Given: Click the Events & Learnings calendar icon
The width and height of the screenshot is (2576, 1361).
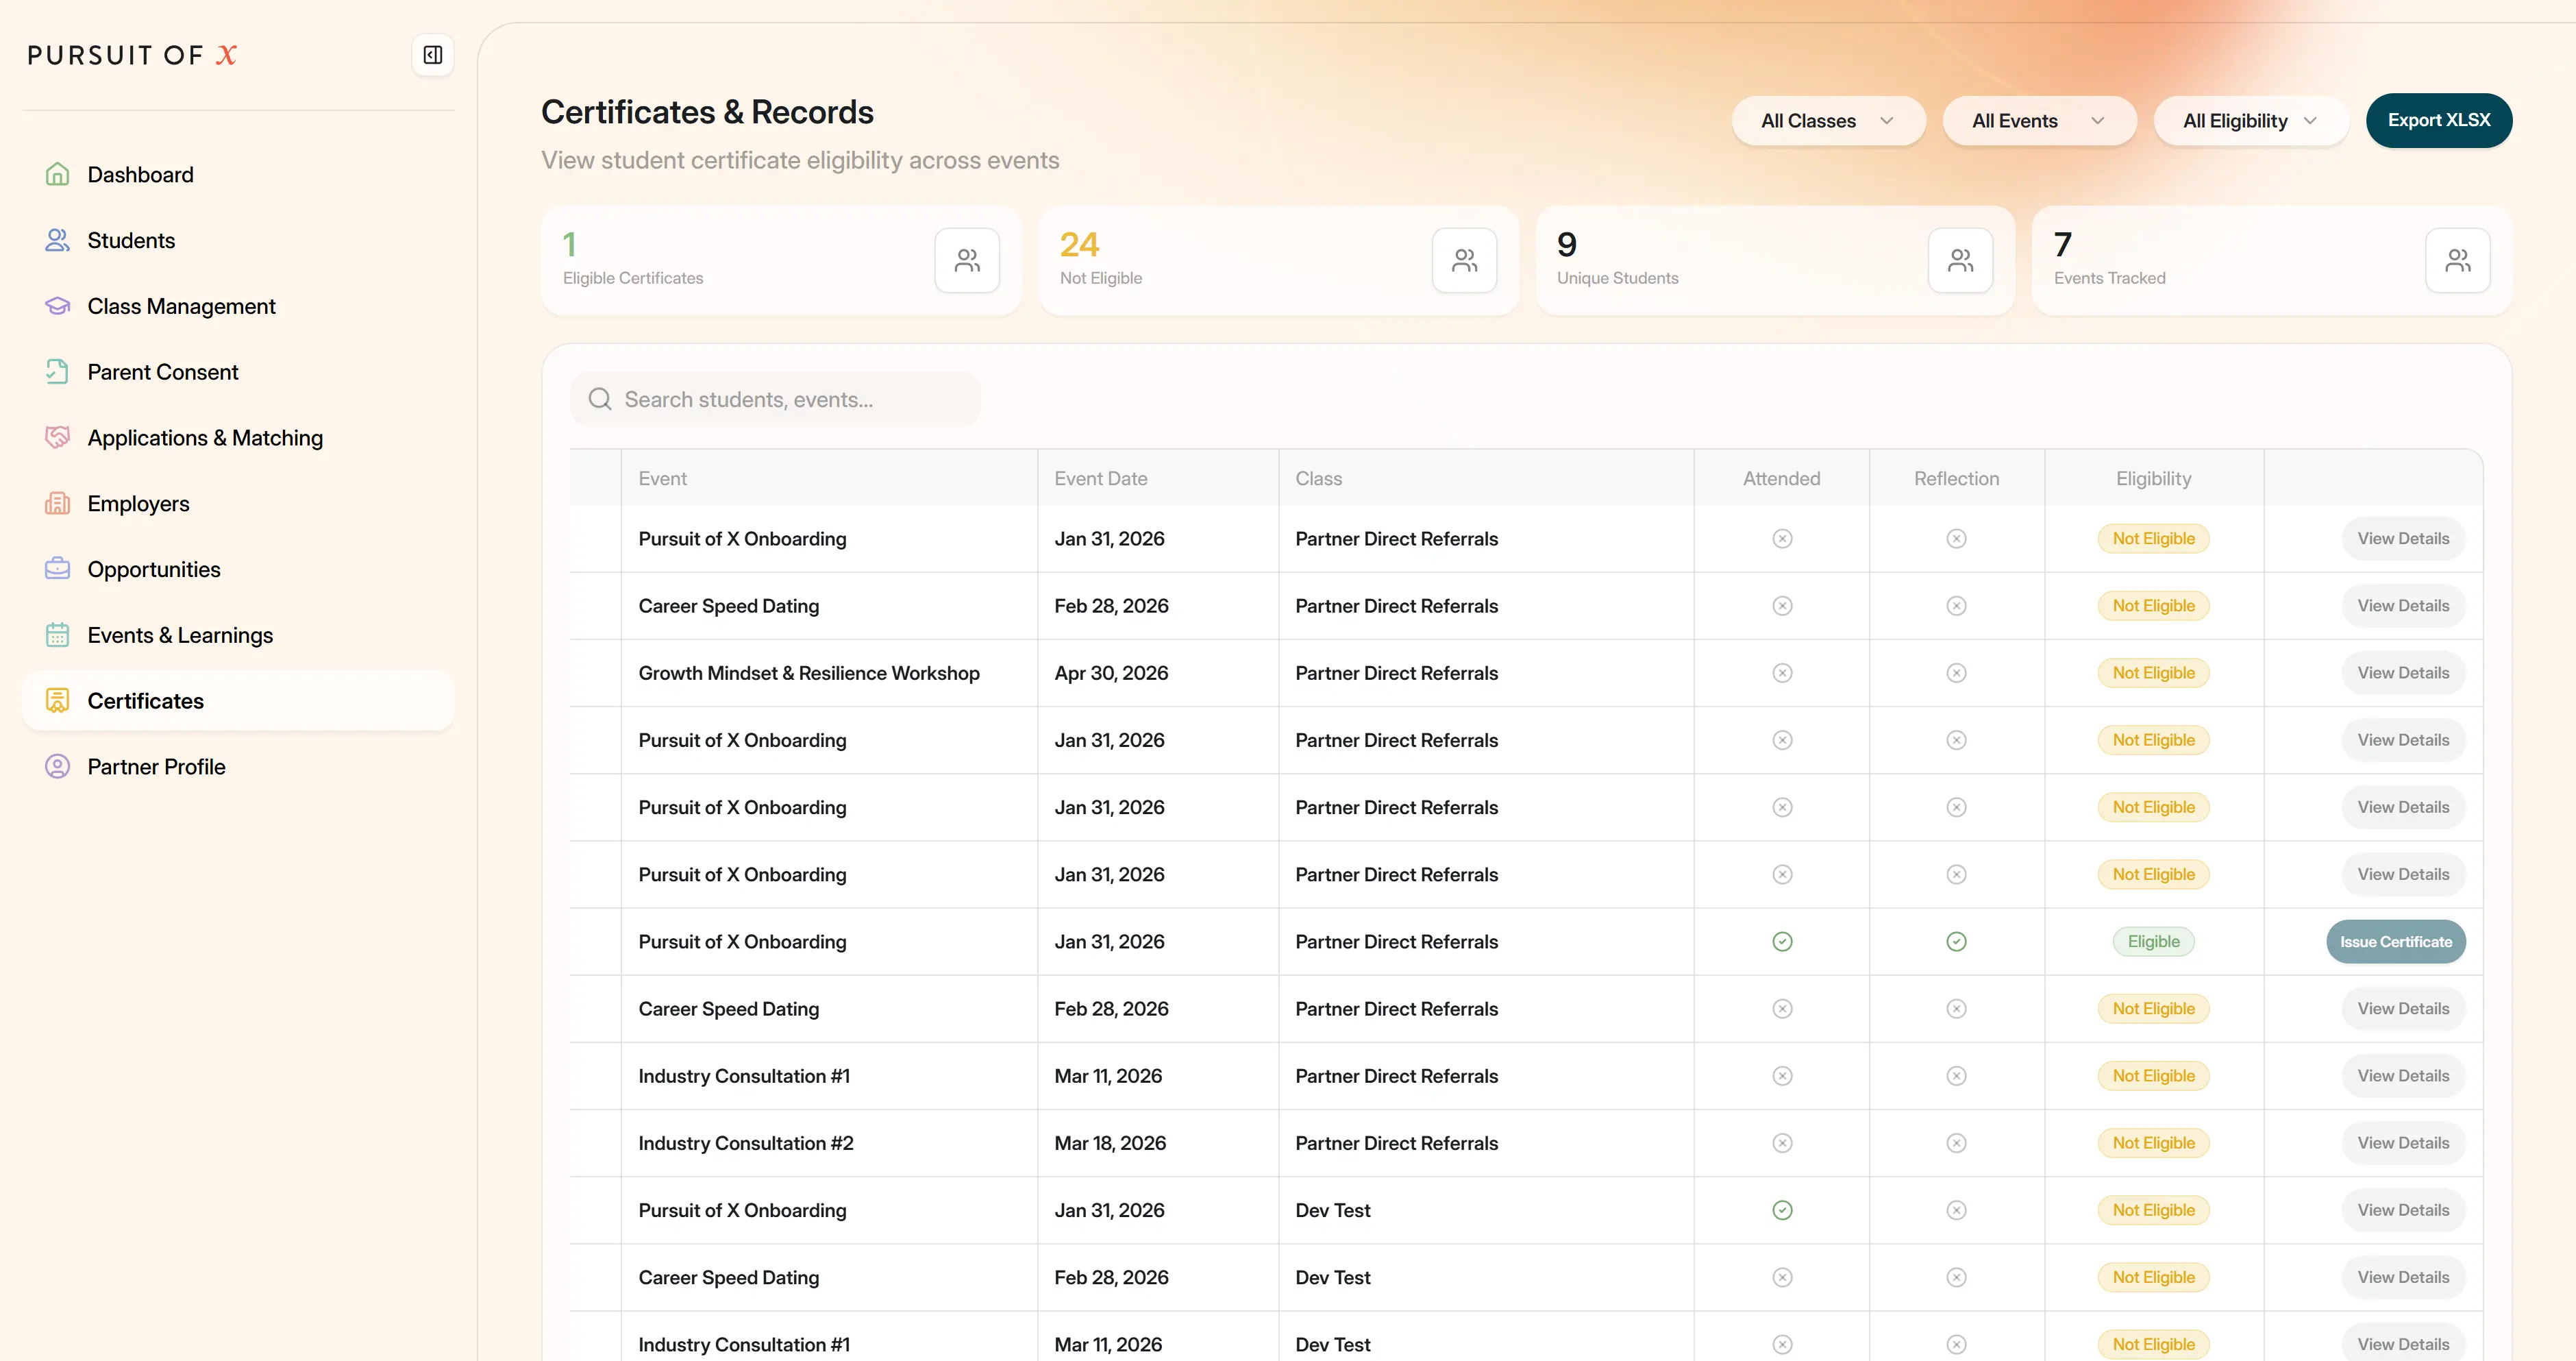Looking at the screenshot, I should click(58, 635).
